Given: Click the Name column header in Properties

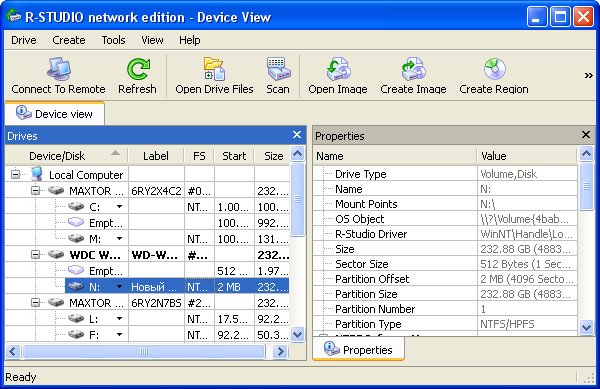Looking at the screenshot, I should 395,156.
